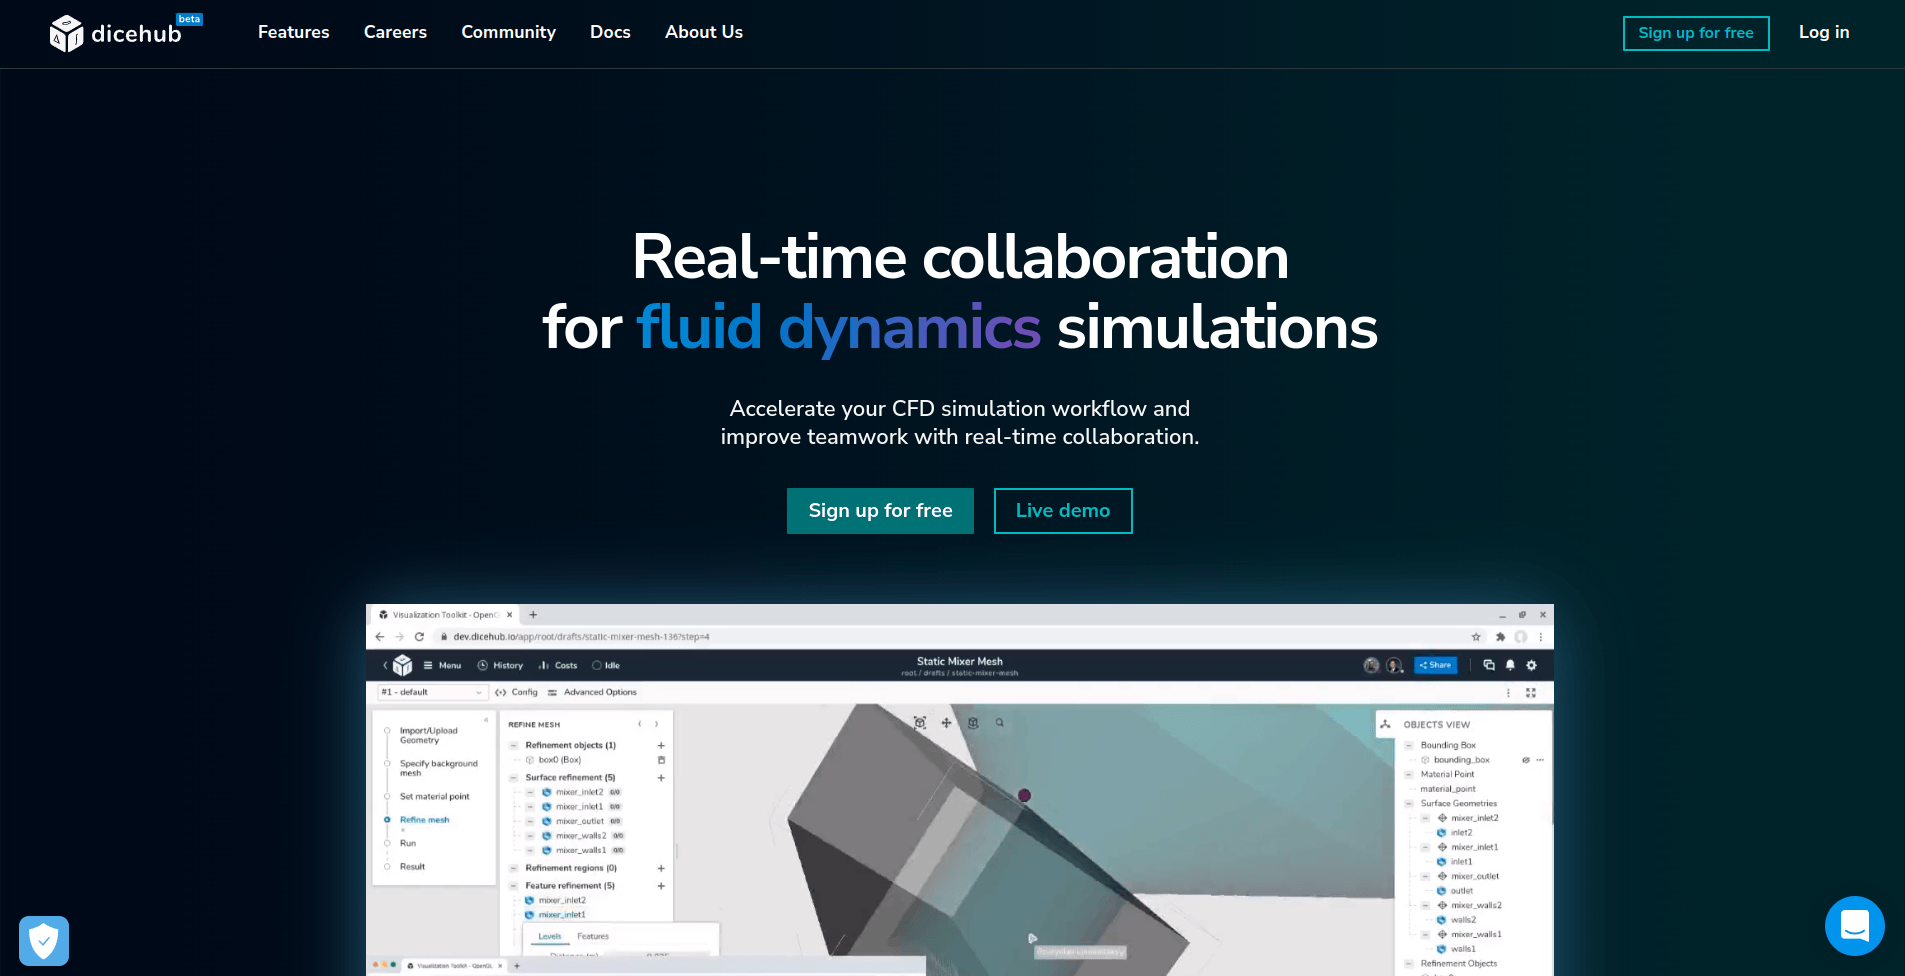Delete box0 (Box) with the trash icon
The height and width of the screenshot is (976, 1905).
point(661,760)
